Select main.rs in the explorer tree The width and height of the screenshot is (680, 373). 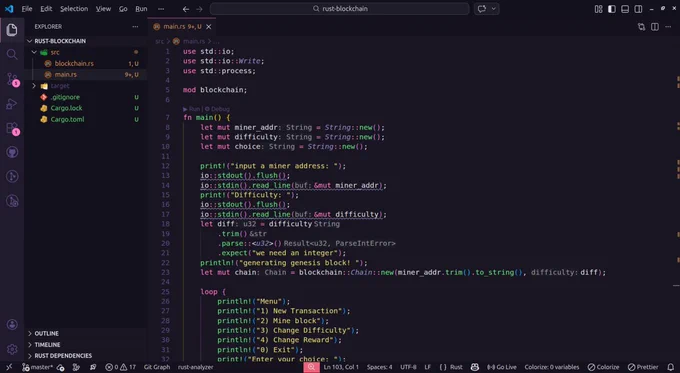[65, 75]
